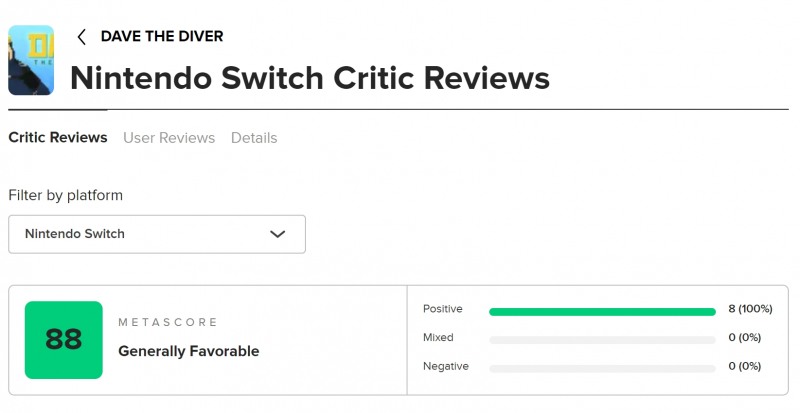800x413 pixels.
Task: Click the Filter by platform label
Action: [65, 195]
